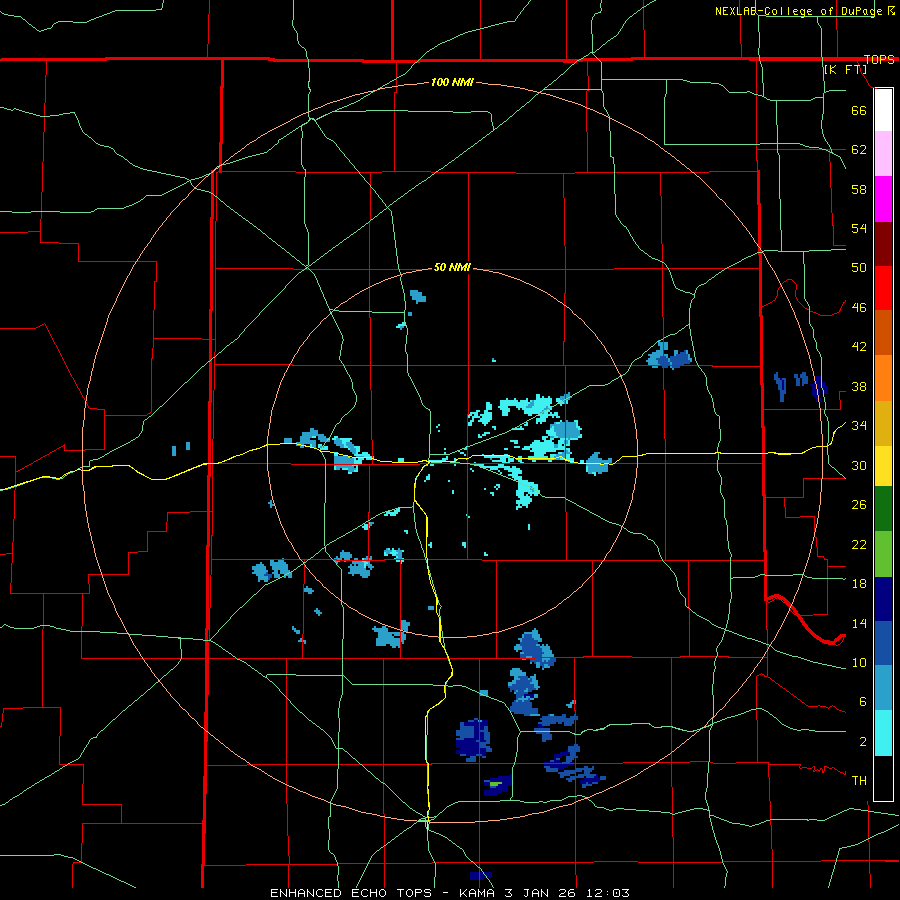The image size is (900, 900).
Task: Click the legend value "26"
Action: click(x=859, y=505)
